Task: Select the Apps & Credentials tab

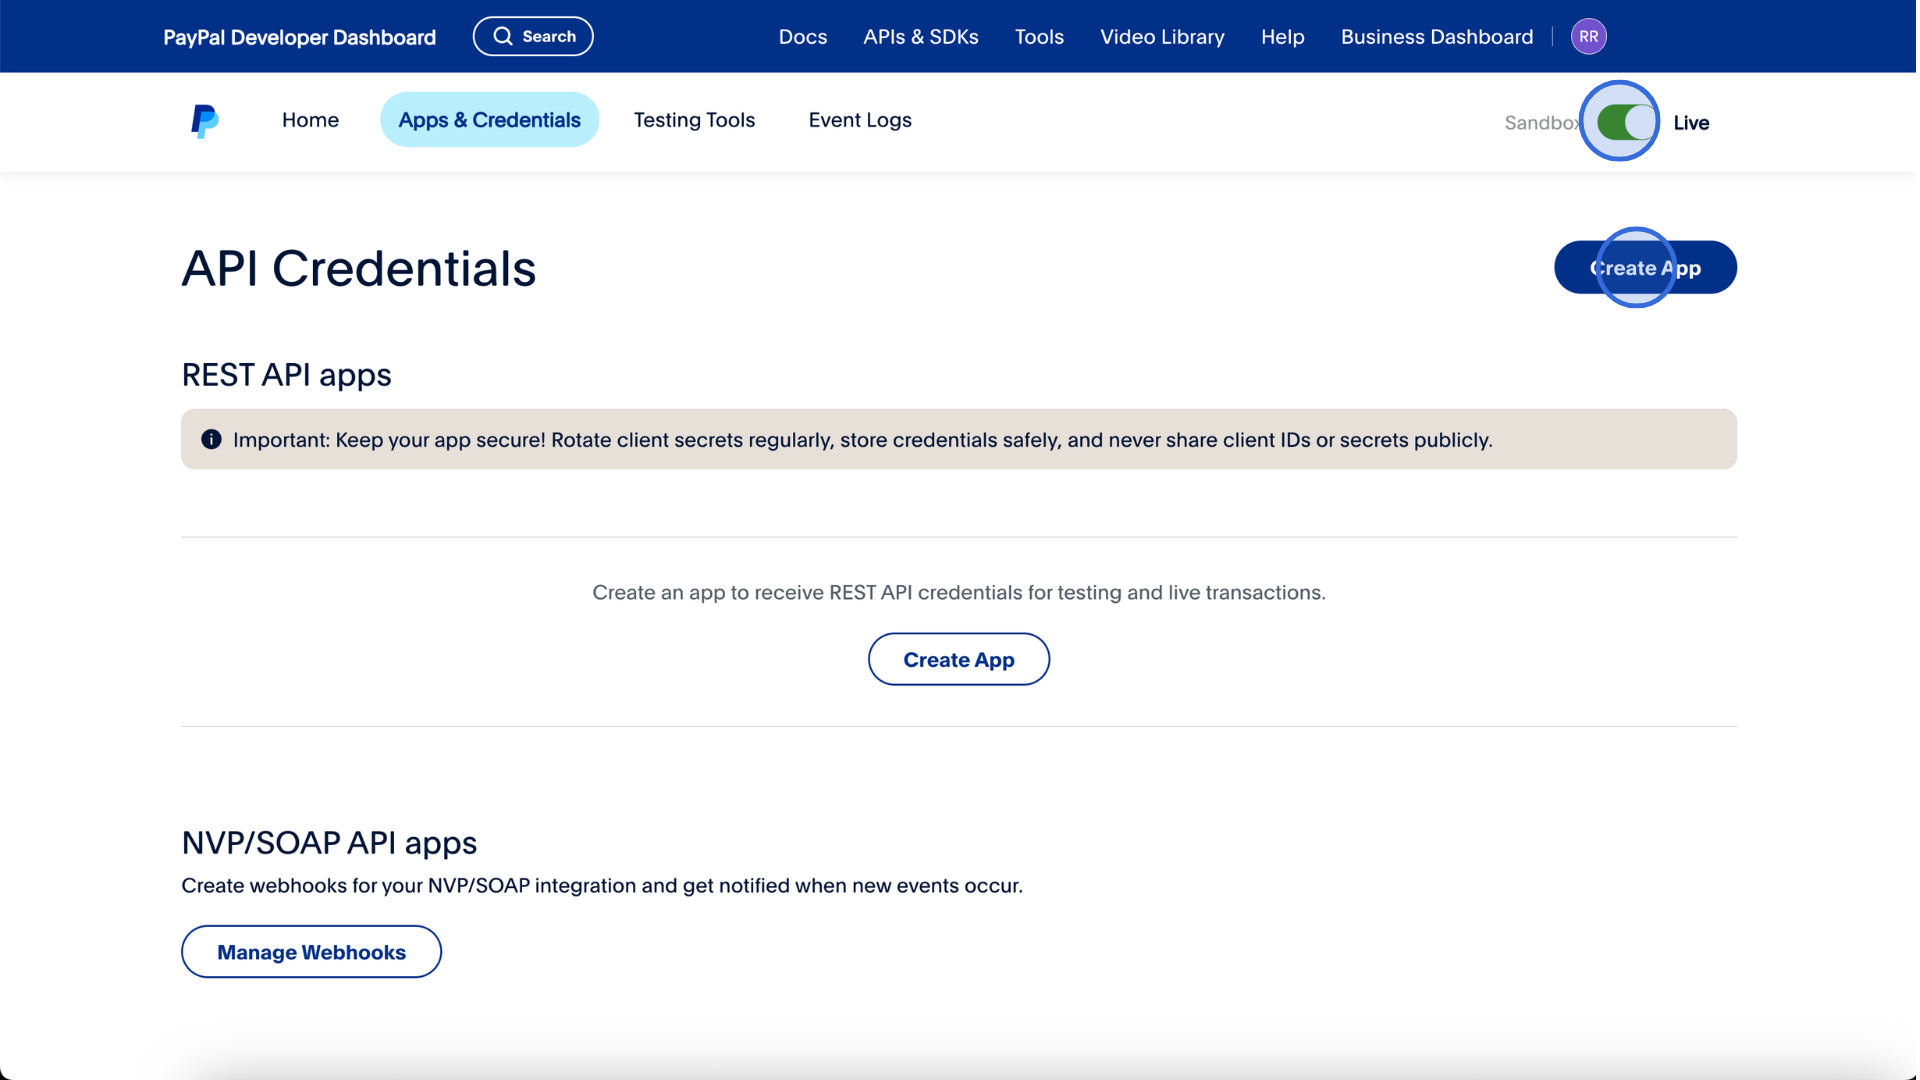Action: (489, 120)
